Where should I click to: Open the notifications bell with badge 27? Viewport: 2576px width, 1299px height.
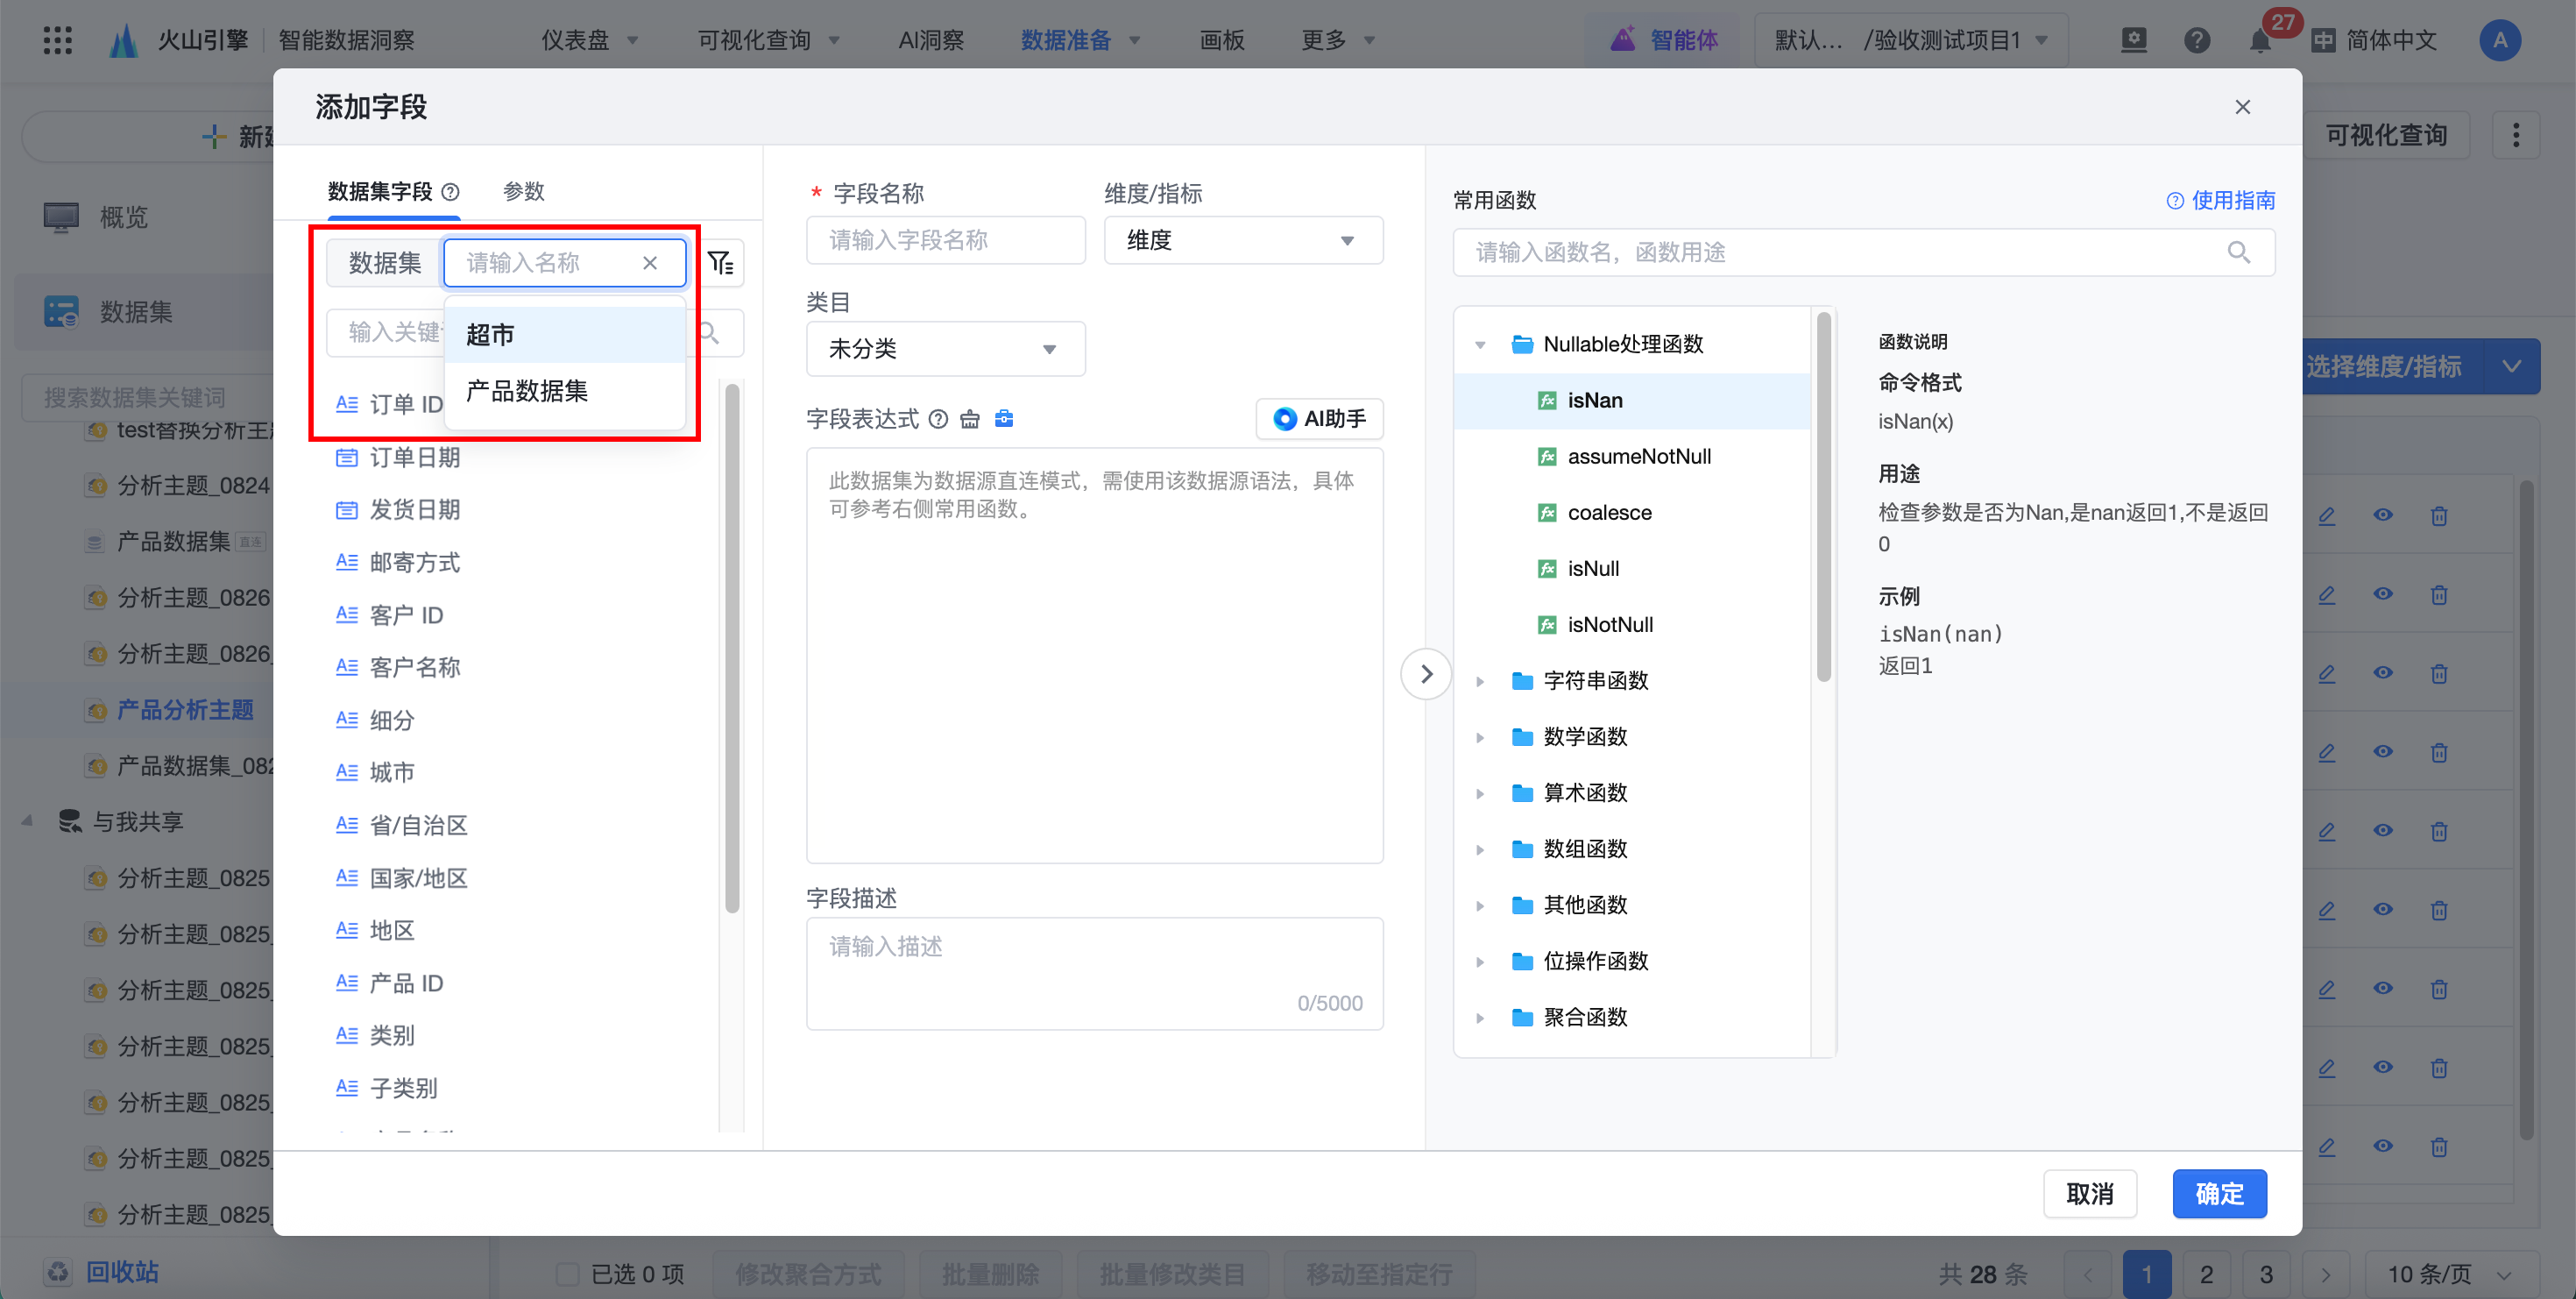[x=2259, y=40]
